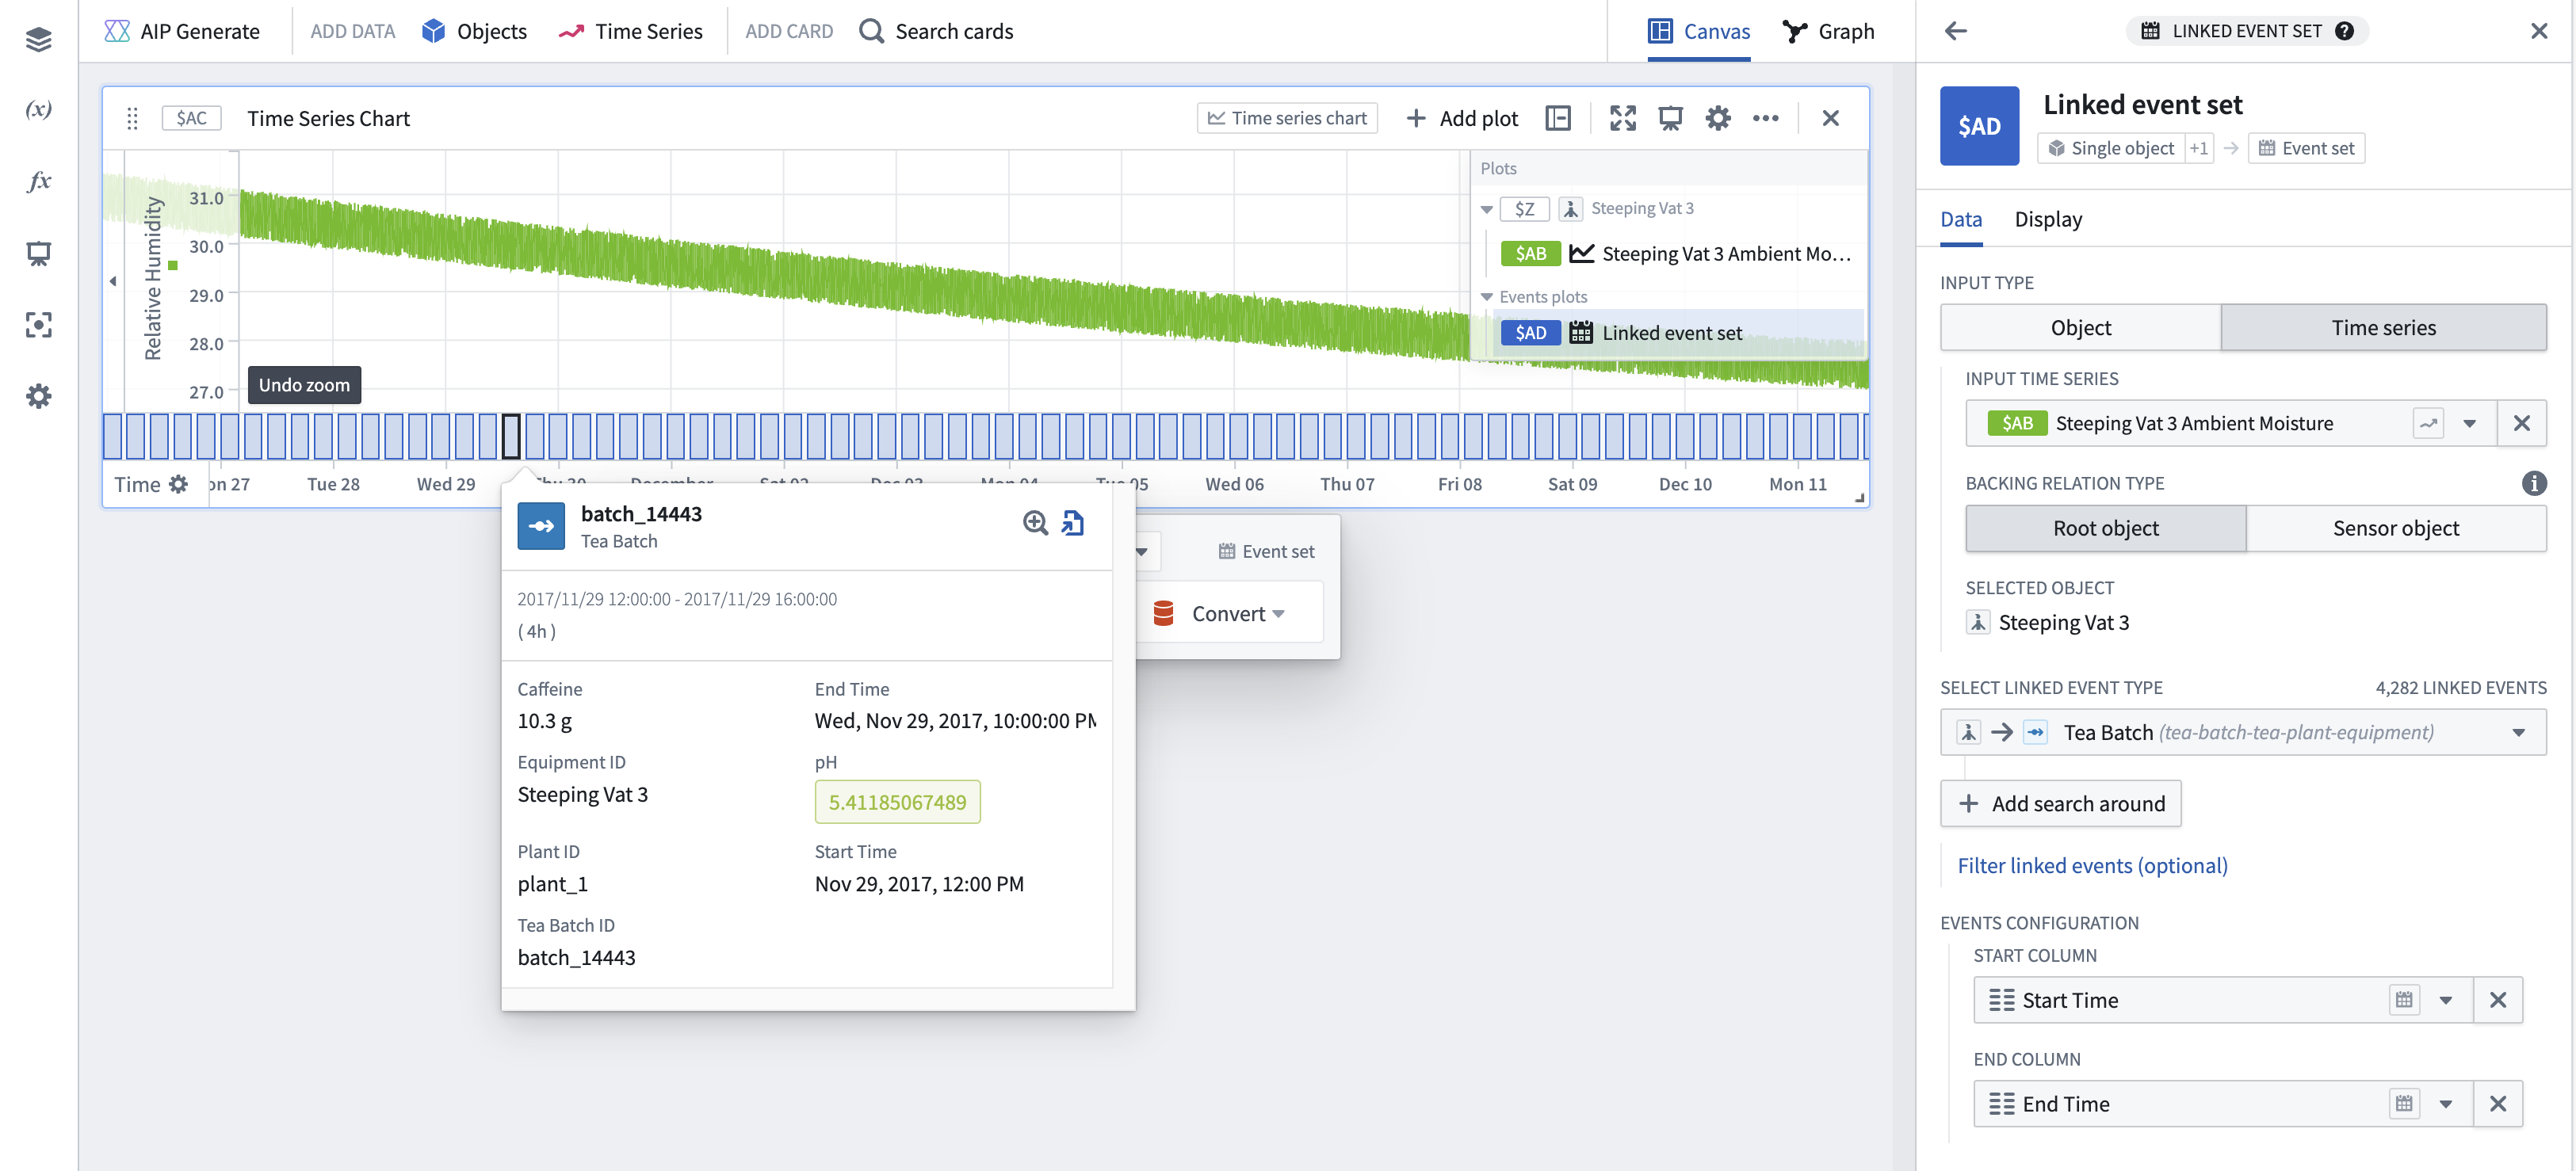
Task: Clear the Start Time column selection
Action: click(2497, 1000)
